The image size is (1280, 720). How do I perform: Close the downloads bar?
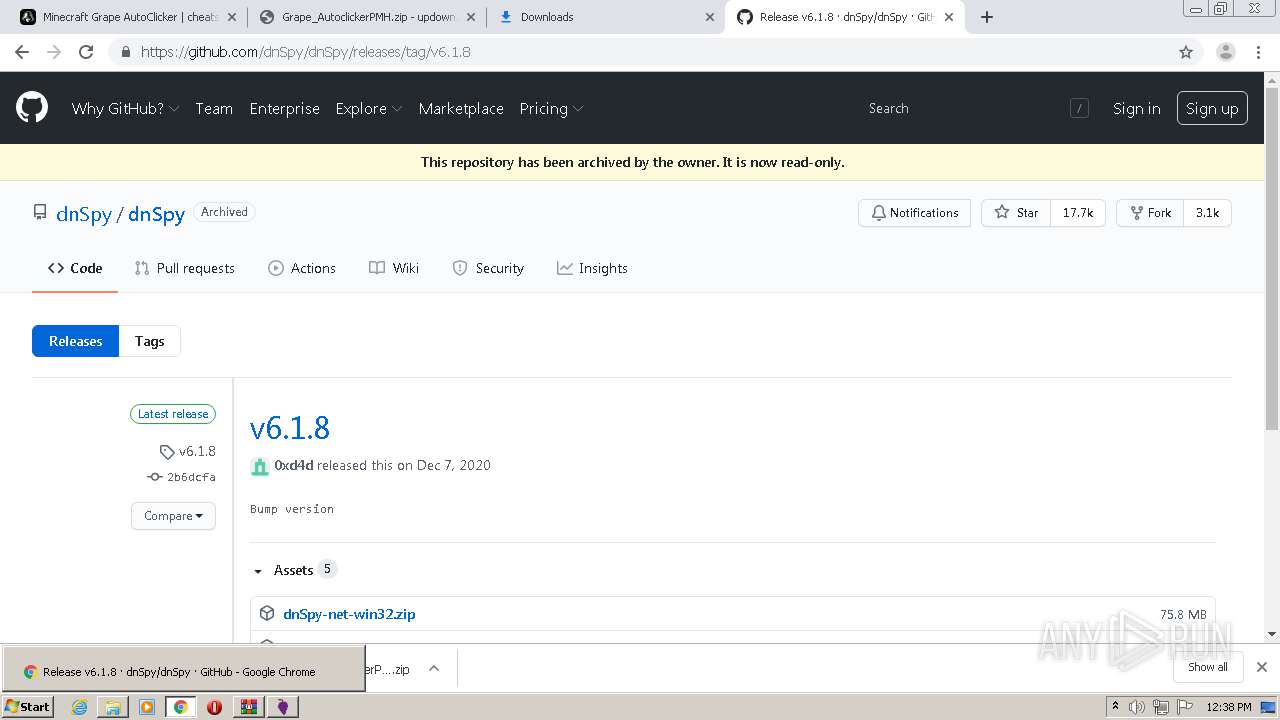click(x=1262, y=667)
